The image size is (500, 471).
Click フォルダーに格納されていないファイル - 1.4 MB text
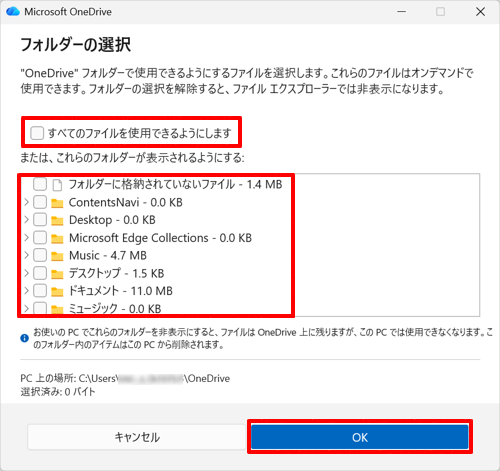[x=175, y=184]
